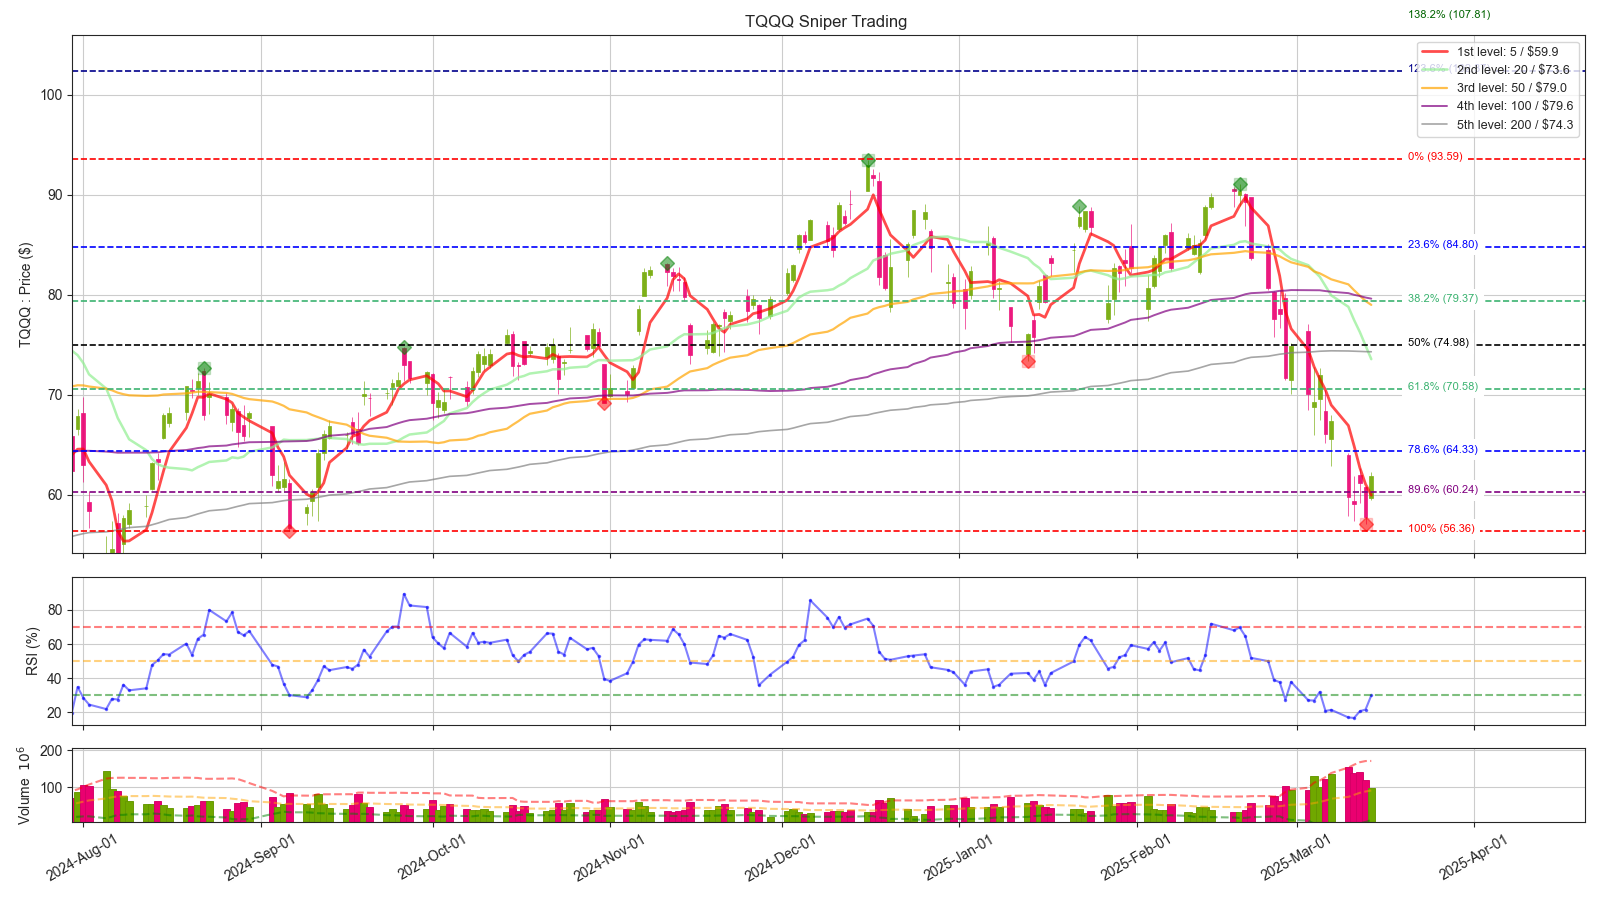Click the 2025-Jan-01 date tick label
This screenshot has height=900, width=1600.
pyautogui.click(x=959, y=858)
